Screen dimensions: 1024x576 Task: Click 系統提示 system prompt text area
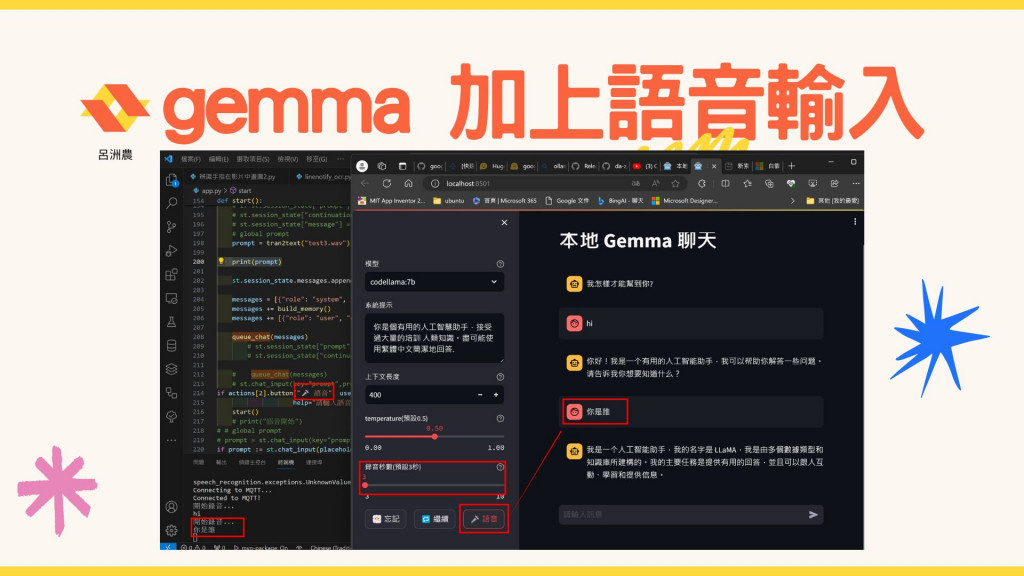(x=434, y=338)
